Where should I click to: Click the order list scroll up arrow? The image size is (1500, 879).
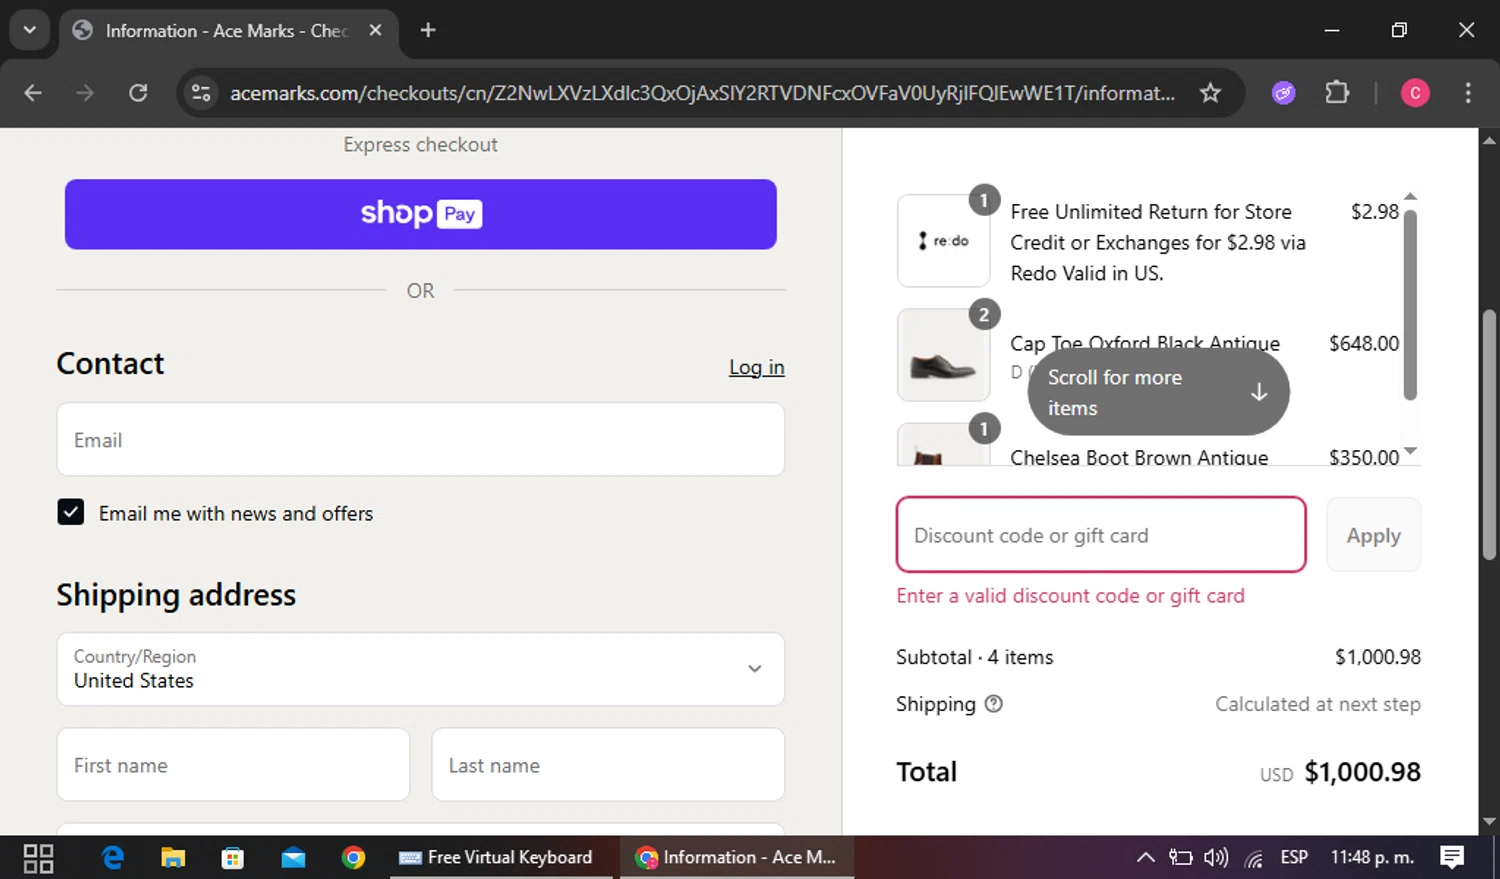[x=1410, y=196]
